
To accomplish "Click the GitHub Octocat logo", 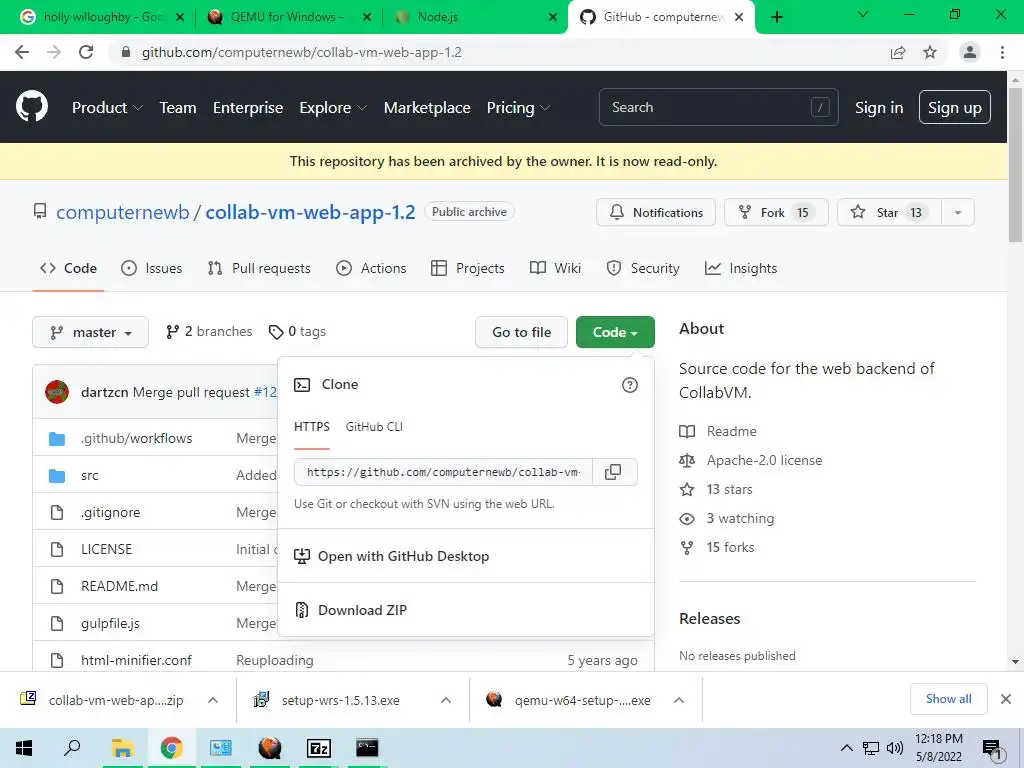I will [32, 107].
